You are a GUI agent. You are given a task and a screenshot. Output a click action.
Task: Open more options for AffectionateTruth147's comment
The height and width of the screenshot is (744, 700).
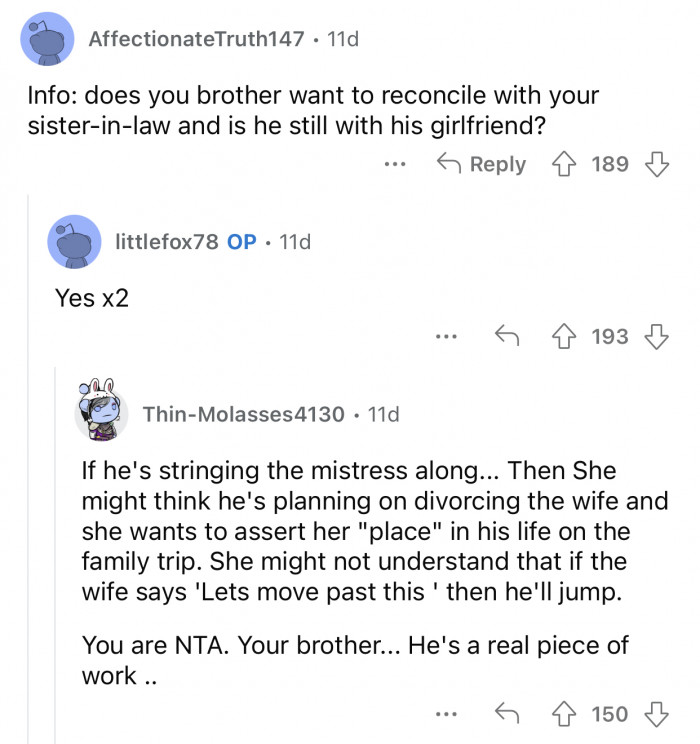click(x=396, y=164)
